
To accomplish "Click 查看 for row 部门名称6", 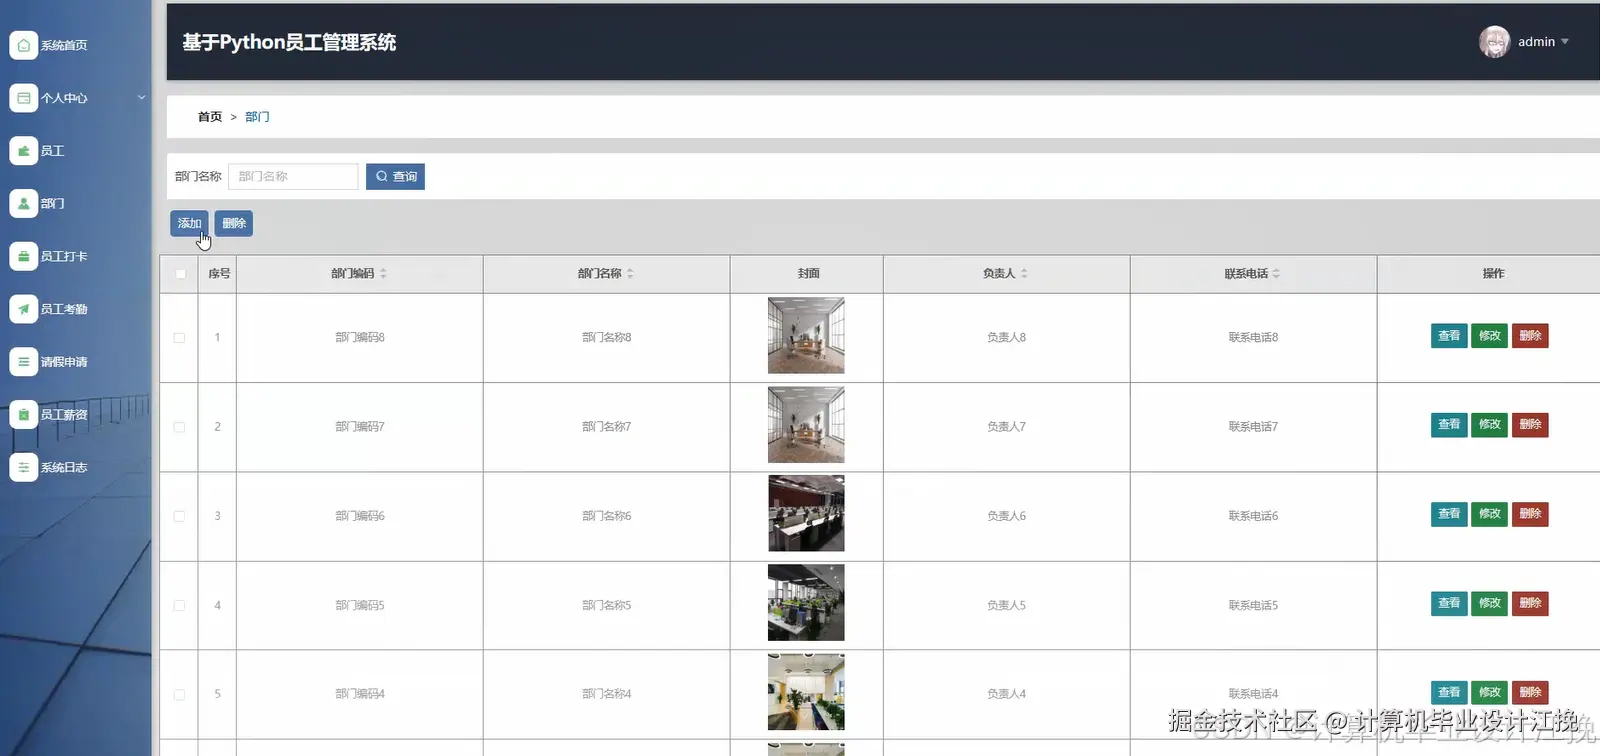I will 1449,514.
